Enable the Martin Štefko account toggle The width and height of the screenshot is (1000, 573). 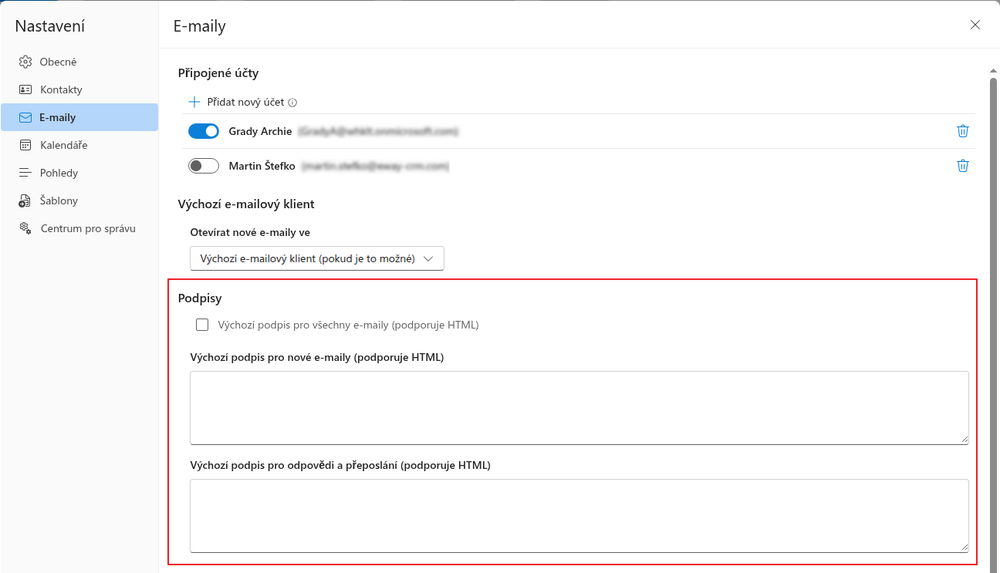pos(203,166)
